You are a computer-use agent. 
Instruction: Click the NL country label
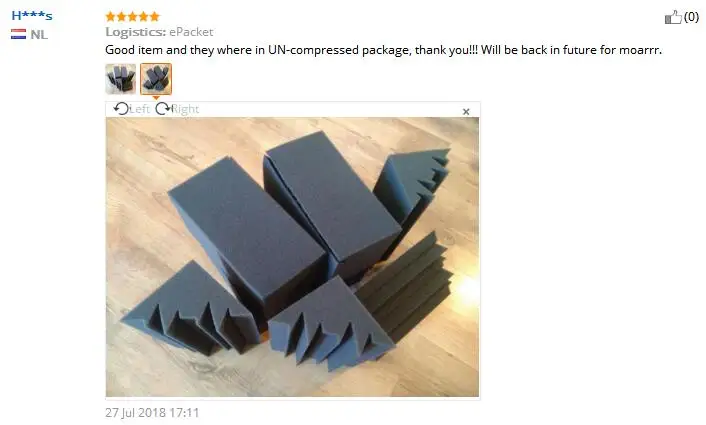(x=39, y=35)
